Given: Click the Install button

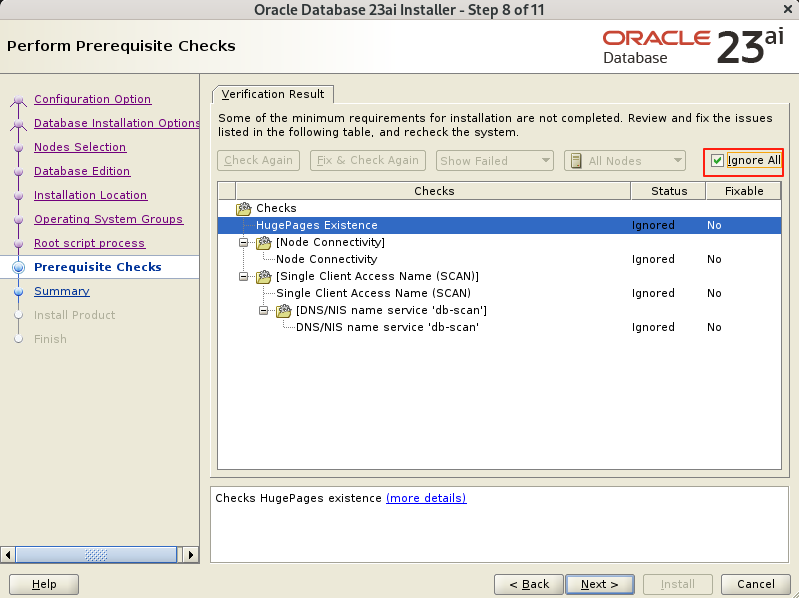Looking at the screenshot, I should pos(678,584).
